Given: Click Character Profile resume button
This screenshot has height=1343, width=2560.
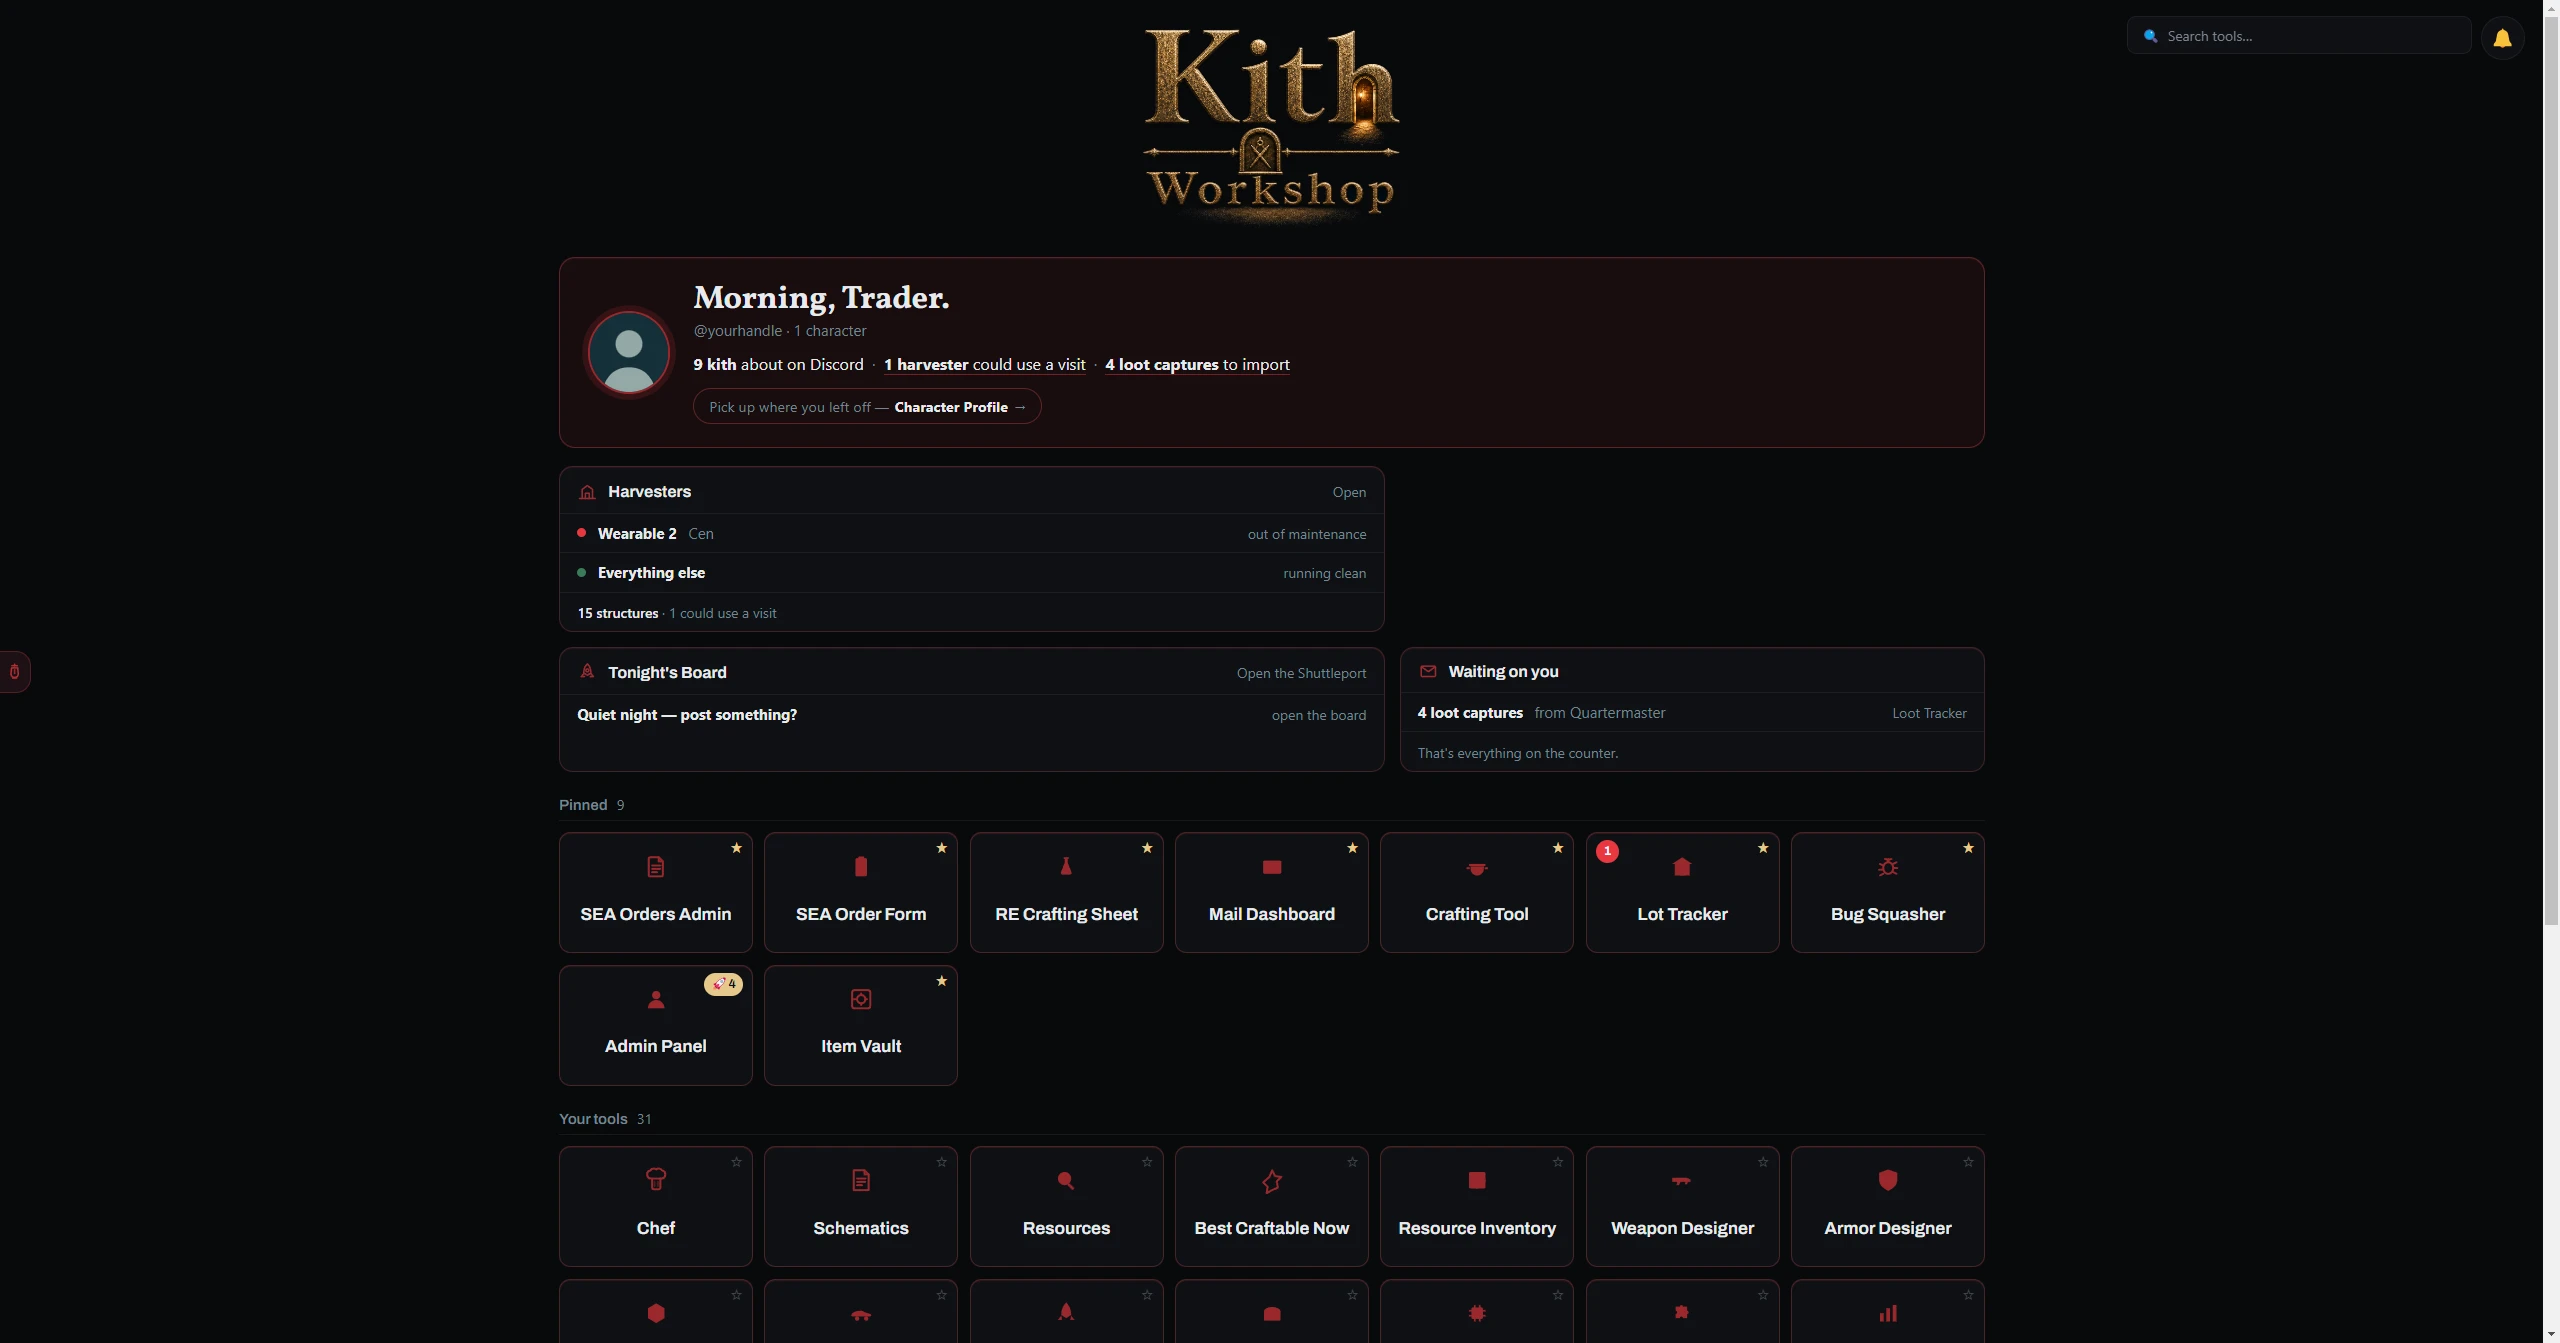Looking at the screenshot, I should (x=867, y=407).
